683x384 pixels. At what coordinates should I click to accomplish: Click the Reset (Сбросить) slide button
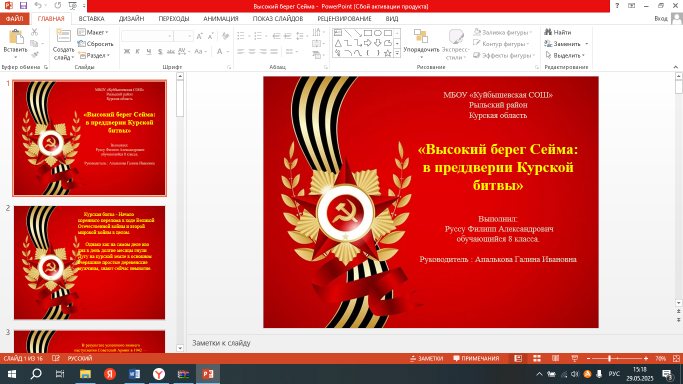[95, 44]
